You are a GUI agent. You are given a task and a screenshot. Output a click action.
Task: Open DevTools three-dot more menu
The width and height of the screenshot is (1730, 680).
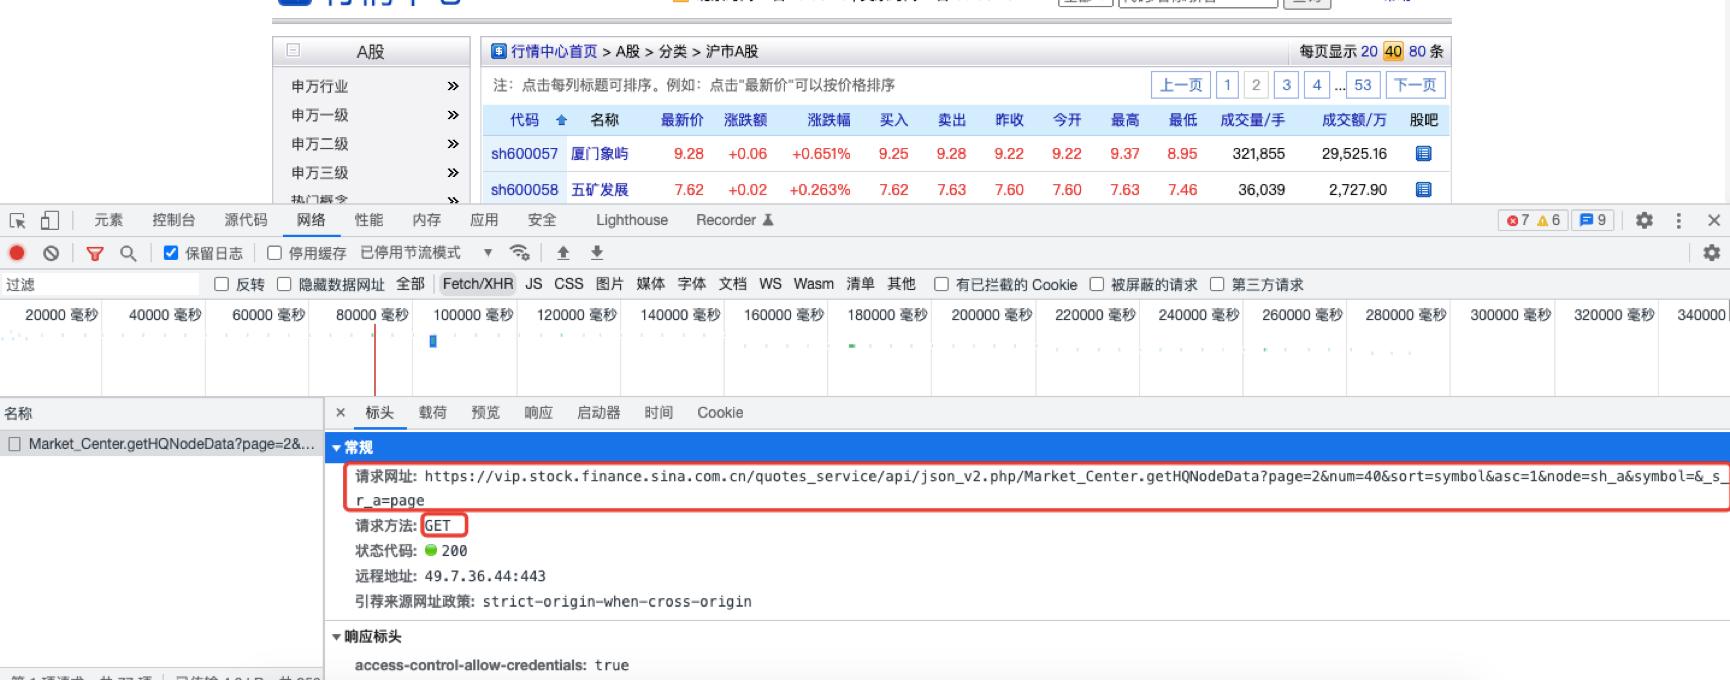tap(1679, 220)
